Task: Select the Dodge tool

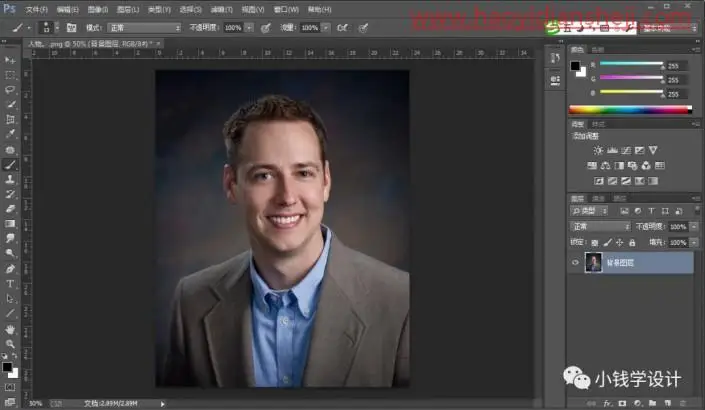Action: 10,253
